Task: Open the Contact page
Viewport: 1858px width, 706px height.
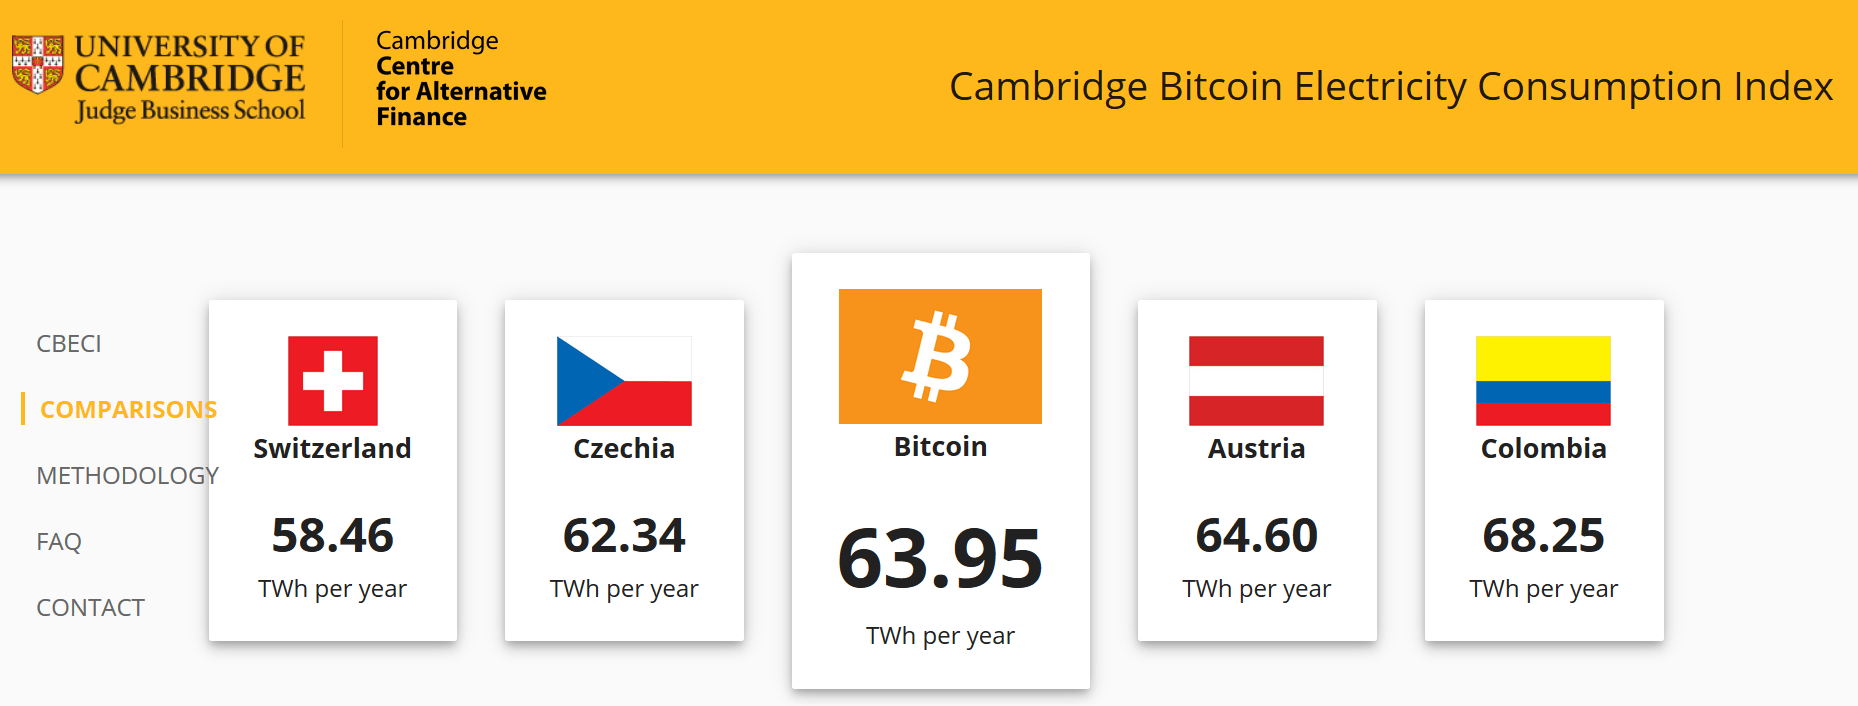Action: [x=90, y=608]
